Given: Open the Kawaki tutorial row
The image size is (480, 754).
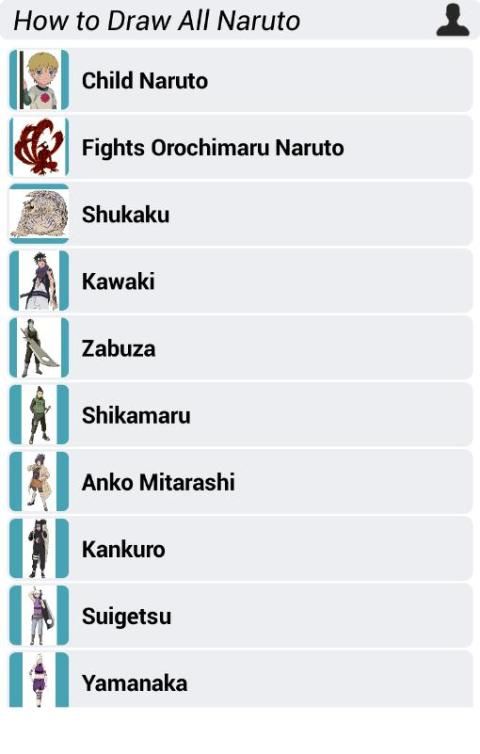Looking at the screenshot, I should click(x=240, y=281).
